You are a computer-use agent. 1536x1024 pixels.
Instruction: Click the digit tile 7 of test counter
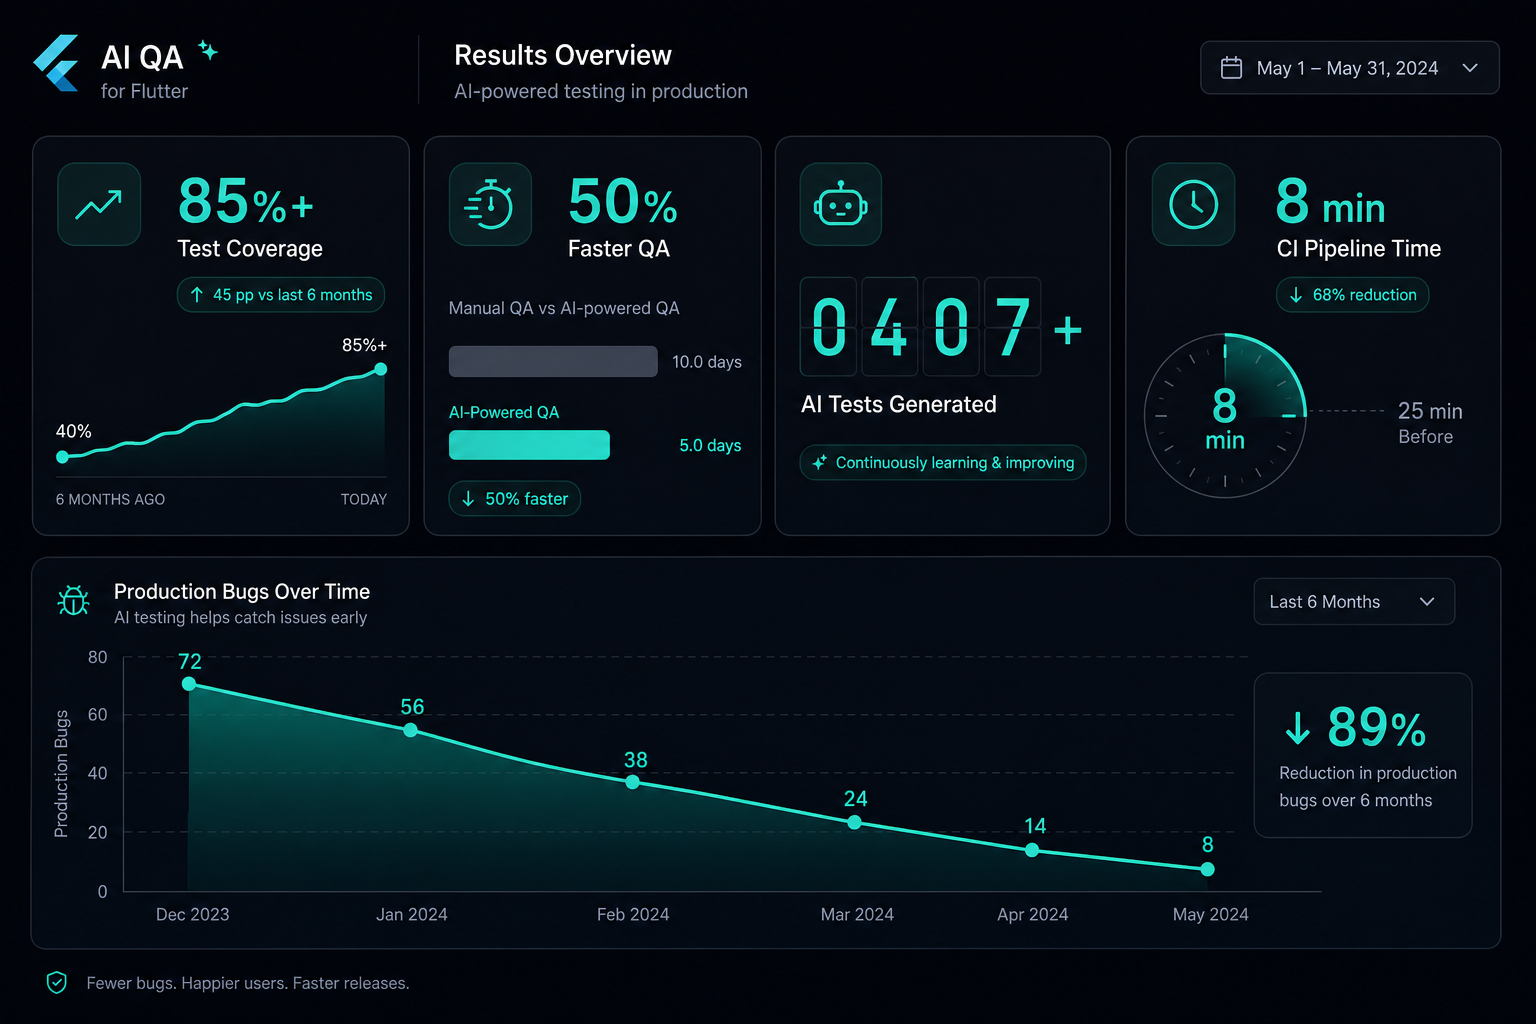coord(1013,327)
